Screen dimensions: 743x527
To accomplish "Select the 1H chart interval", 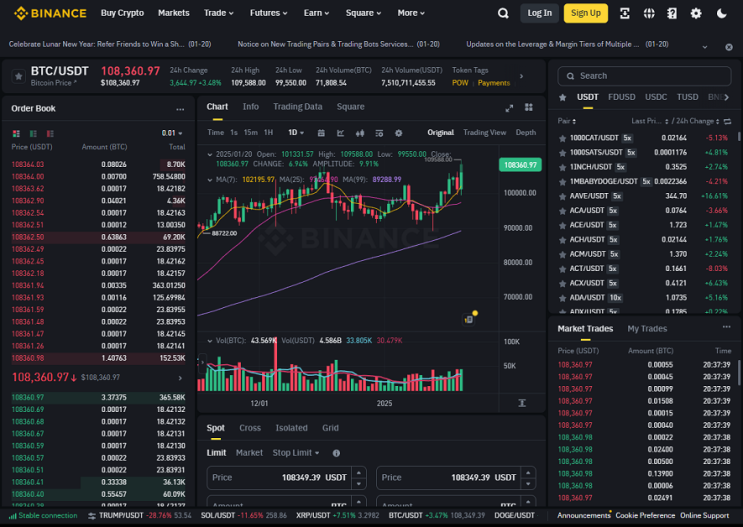I will point(268,133).
